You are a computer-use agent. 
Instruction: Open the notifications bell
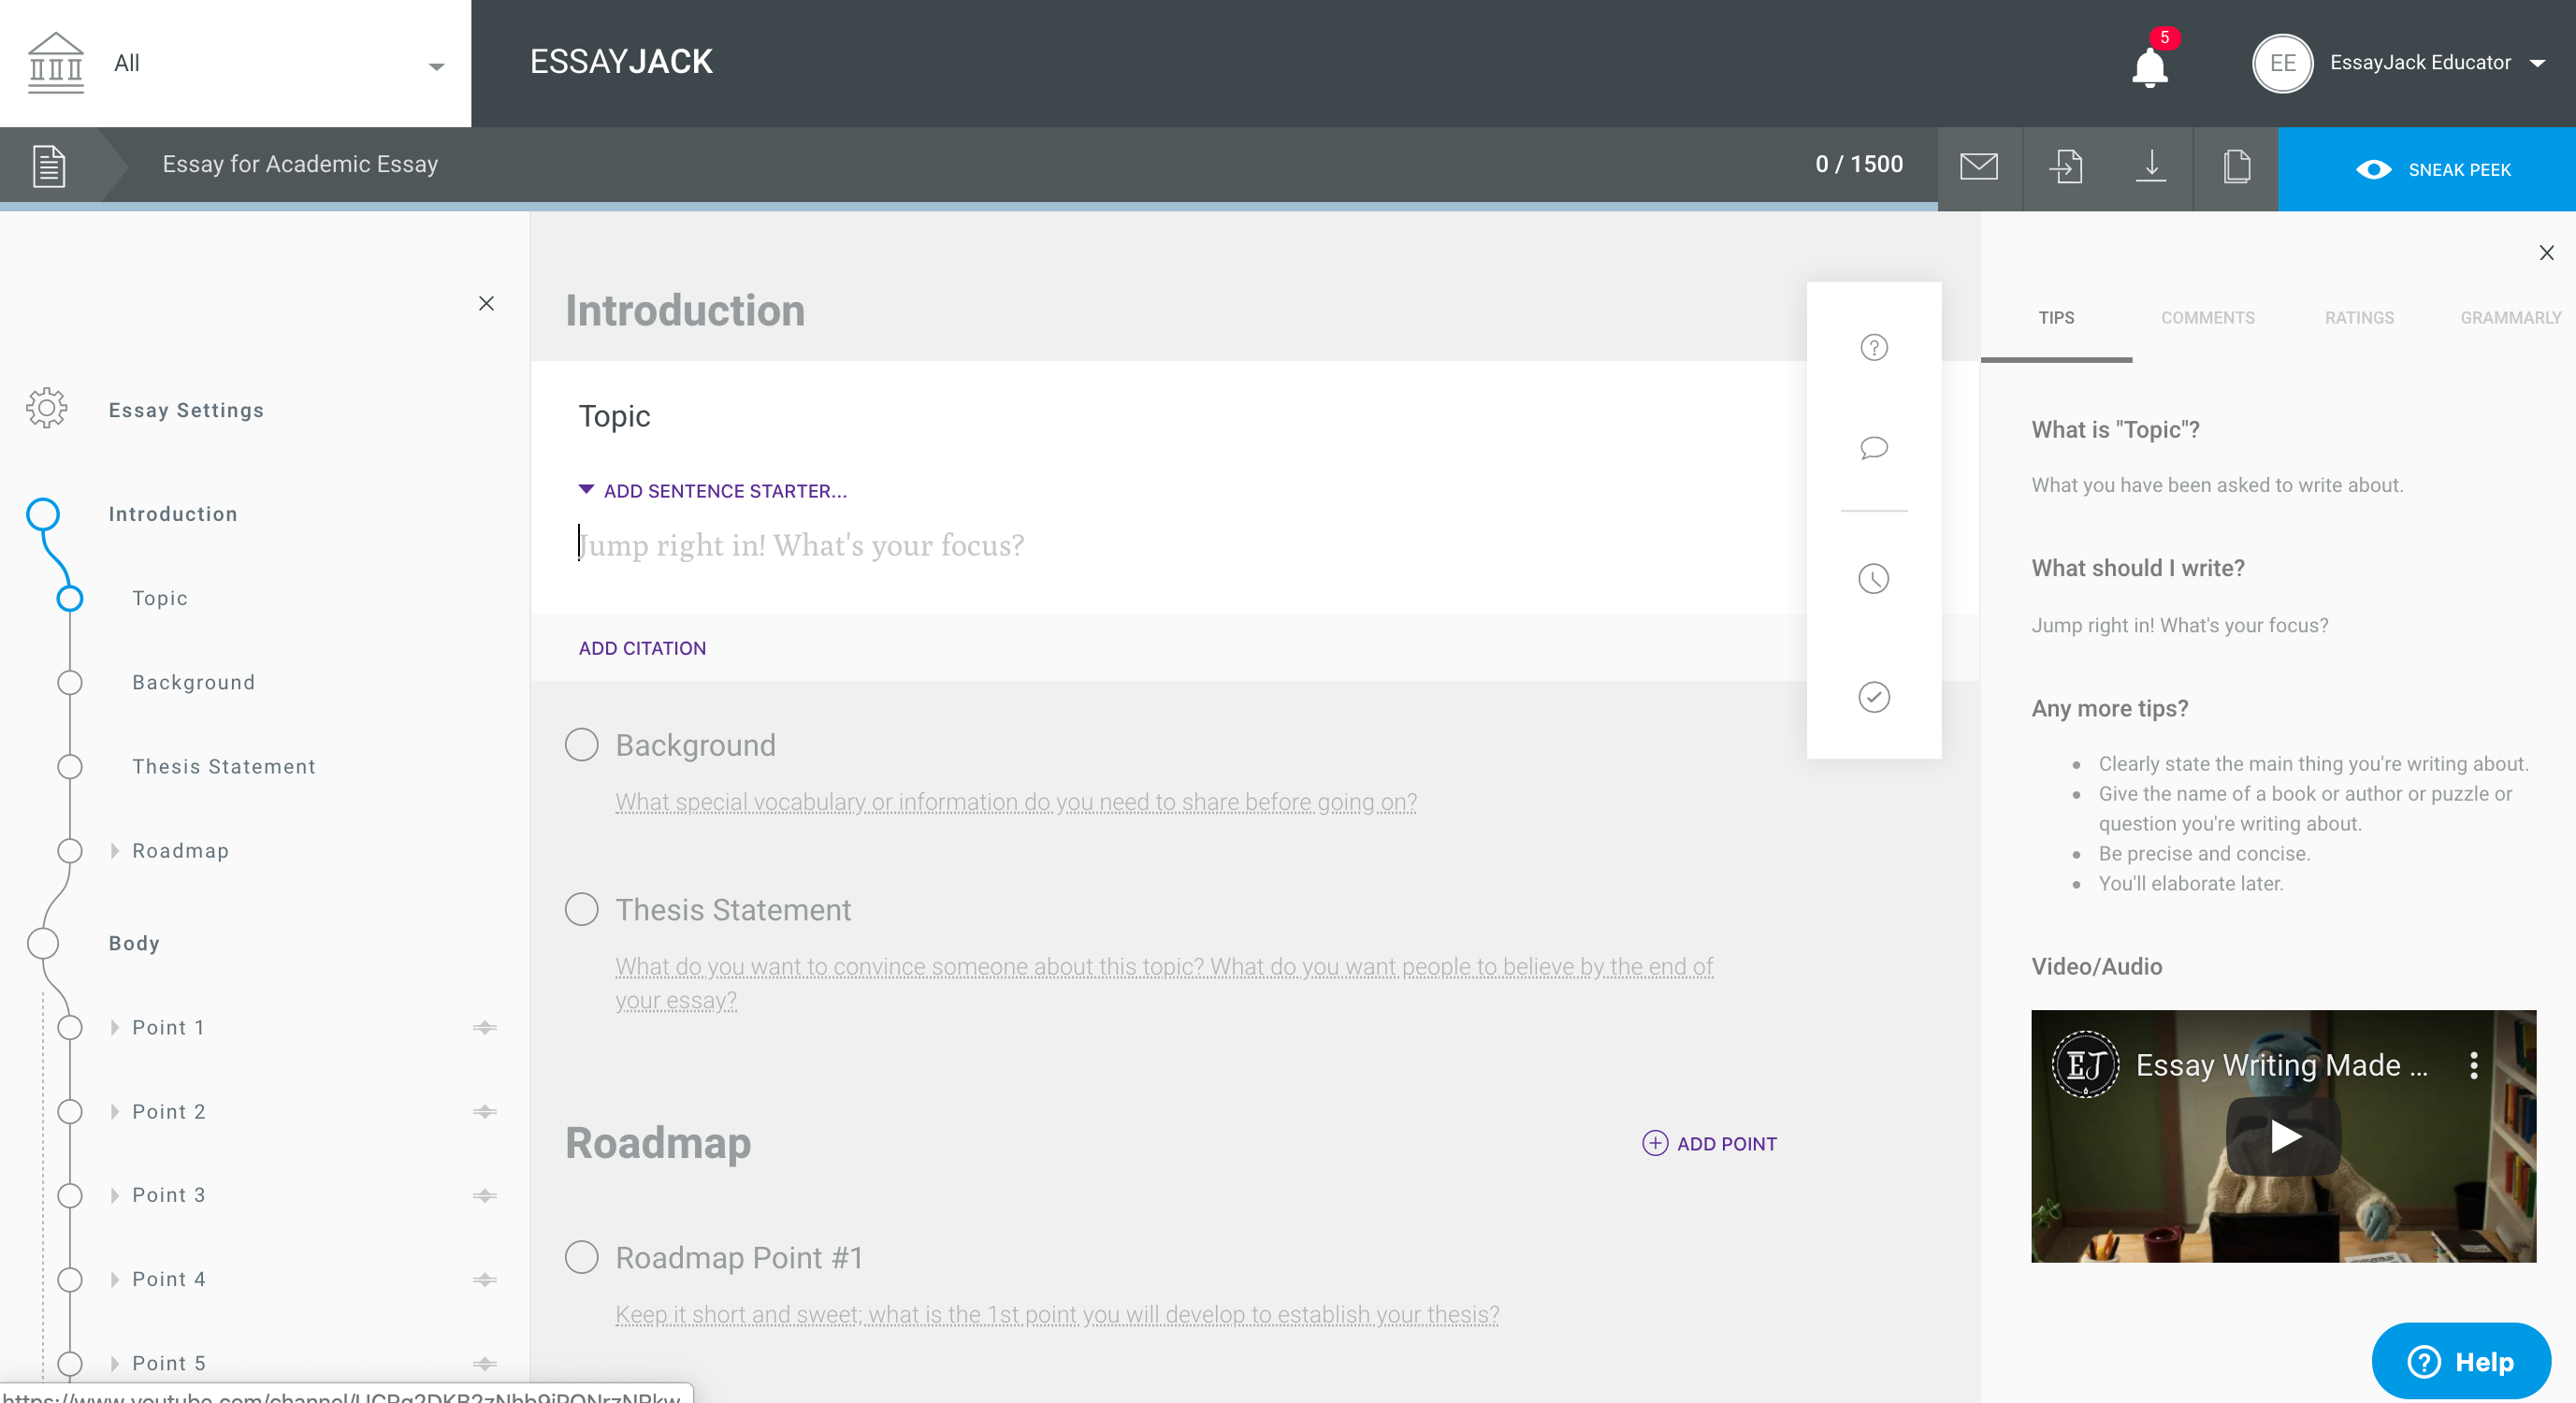click(x=2149, y=68)
